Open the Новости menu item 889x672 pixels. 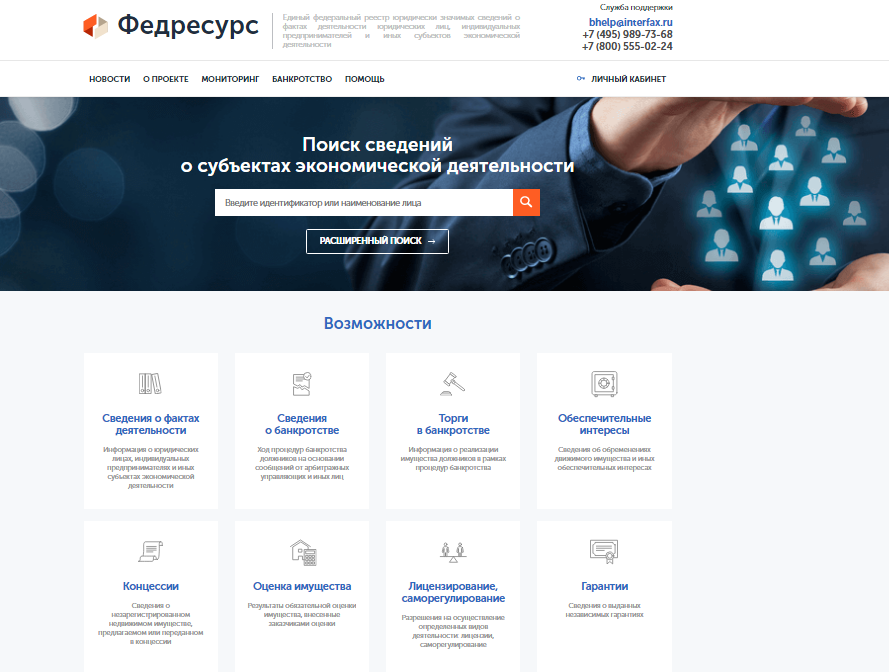pos(109,79)
